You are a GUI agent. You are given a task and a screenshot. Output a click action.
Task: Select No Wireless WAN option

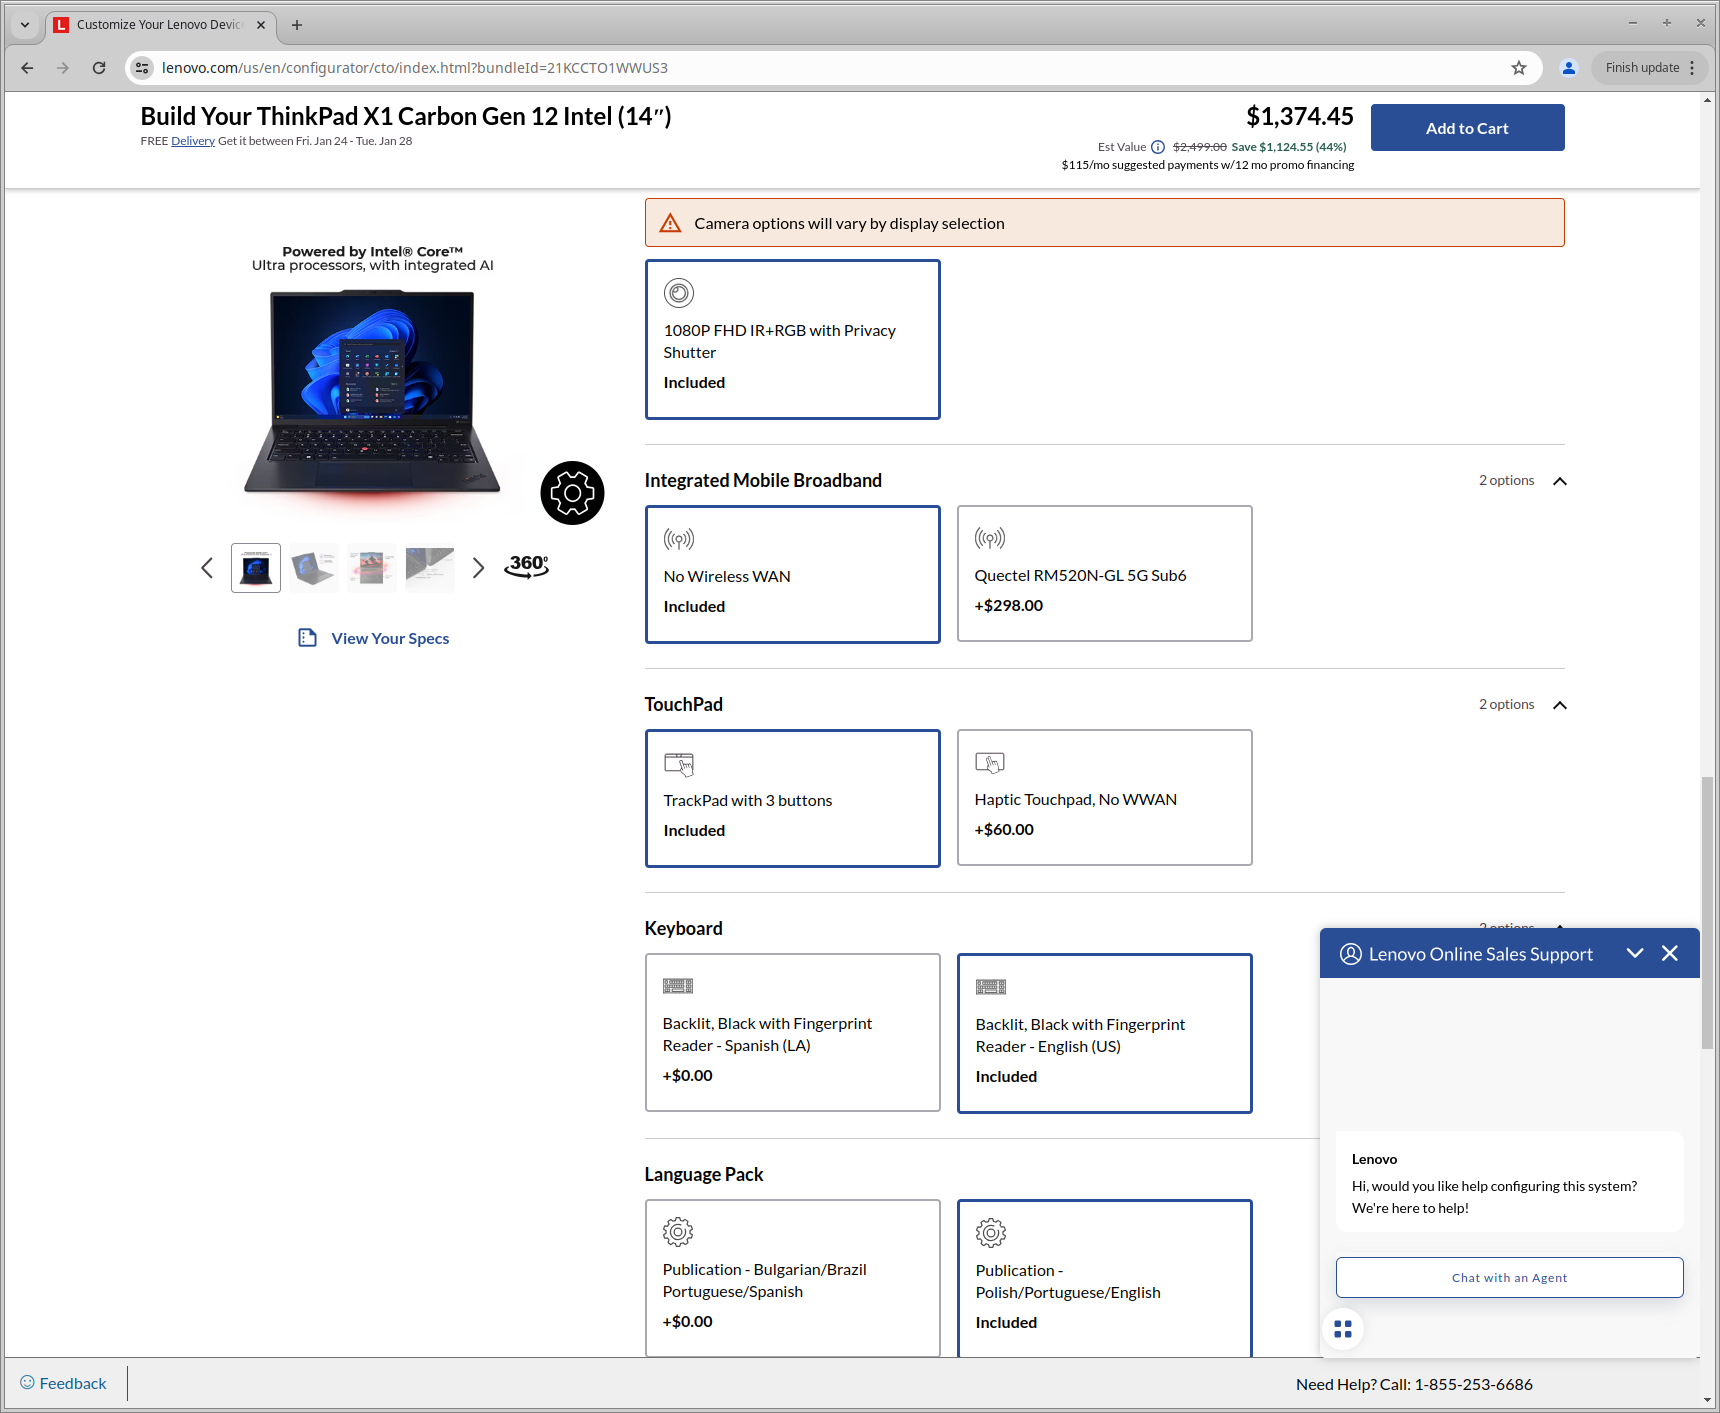click(793, 574)
